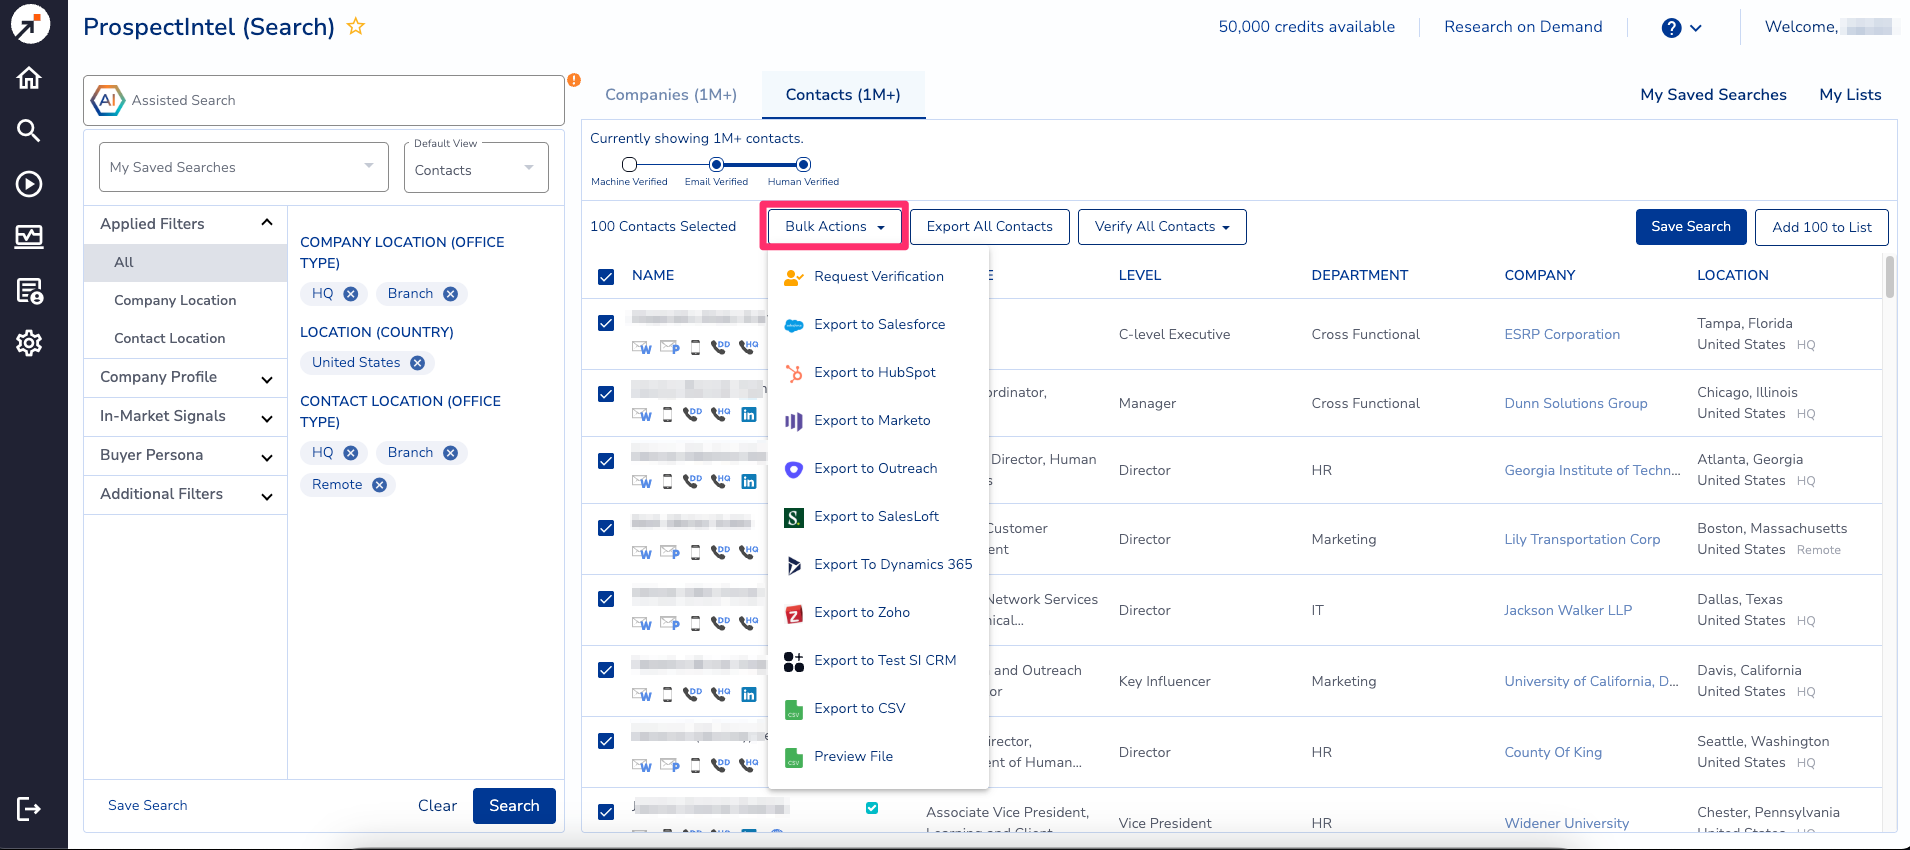Click the app logo arrow icon
This screenshot has width=1910, height=850.
30,24
